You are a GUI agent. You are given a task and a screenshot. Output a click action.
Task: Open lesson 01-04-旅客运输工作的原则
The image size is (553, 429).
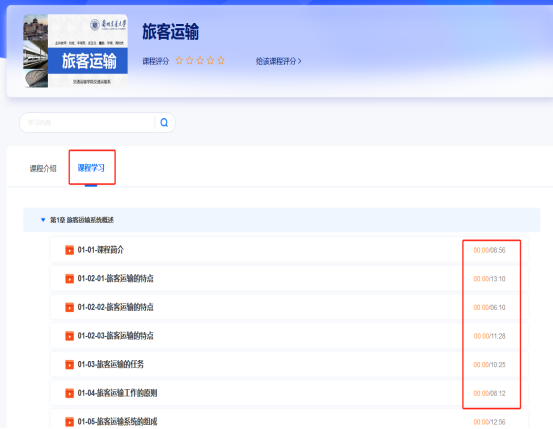[x=289, y=393]
